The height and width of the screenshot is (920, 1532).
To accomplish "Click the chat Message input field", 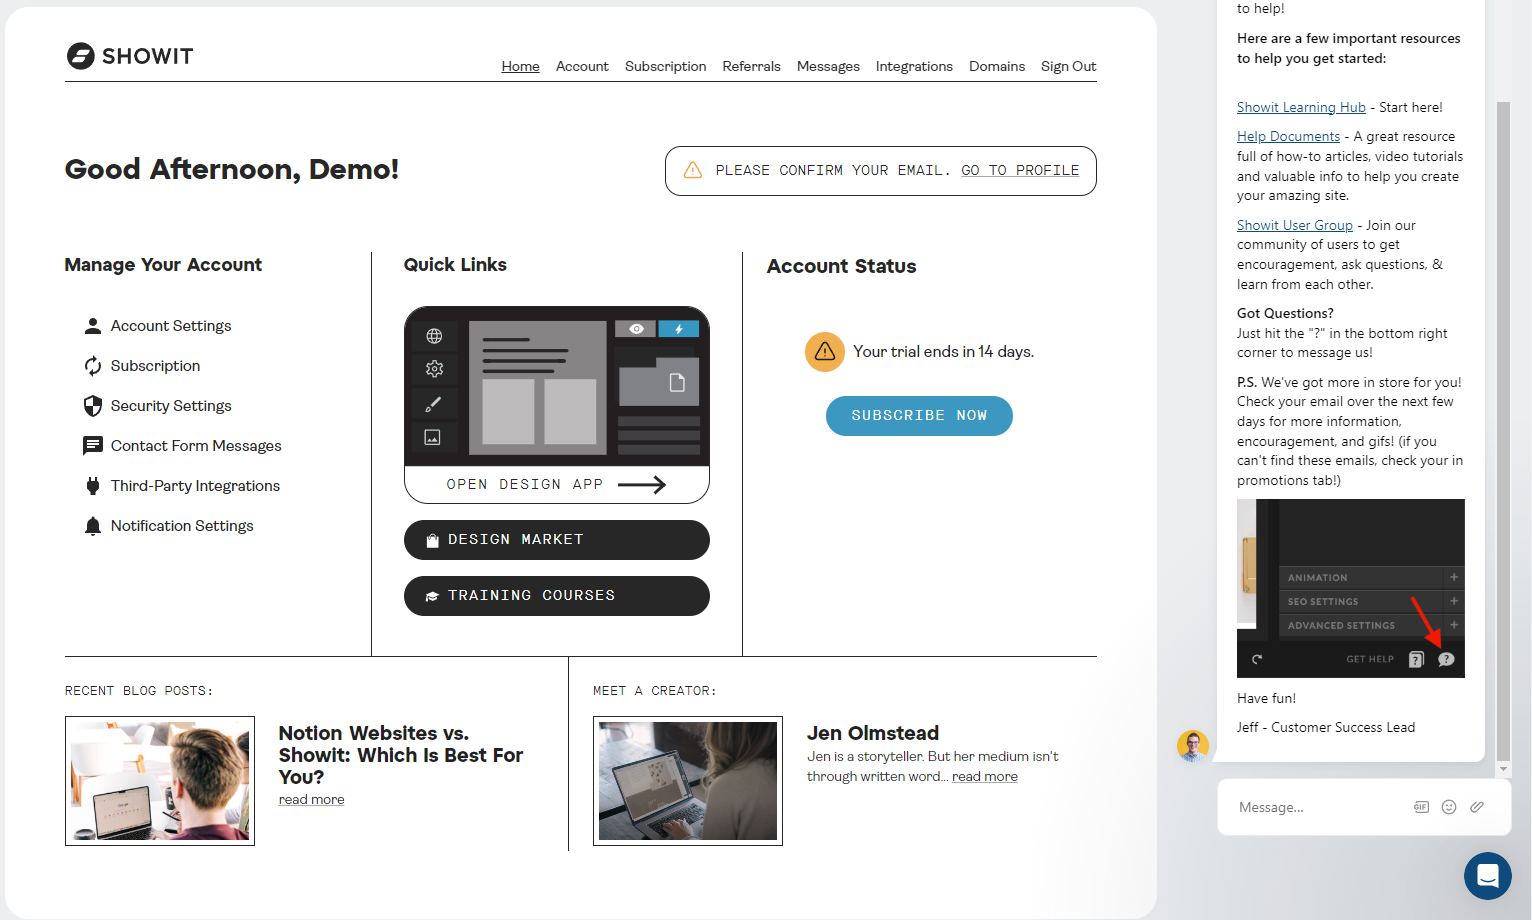I will pos(1320,807).
